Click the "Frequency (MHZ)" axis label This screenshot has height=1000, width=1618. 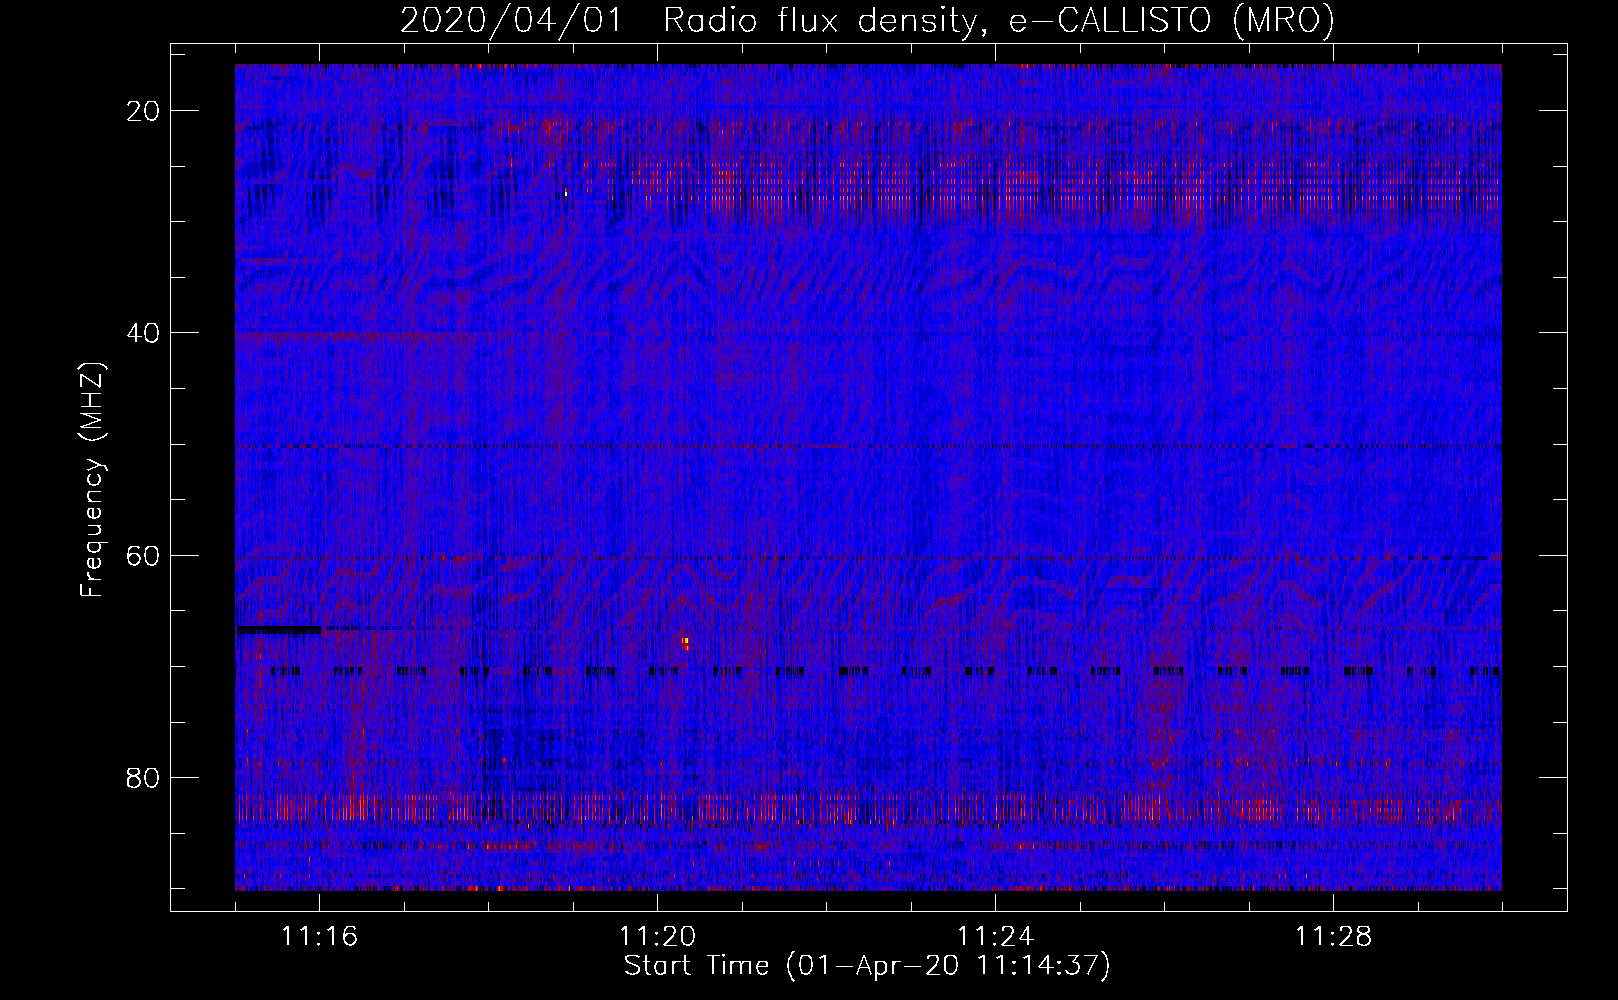pos(92,480)
